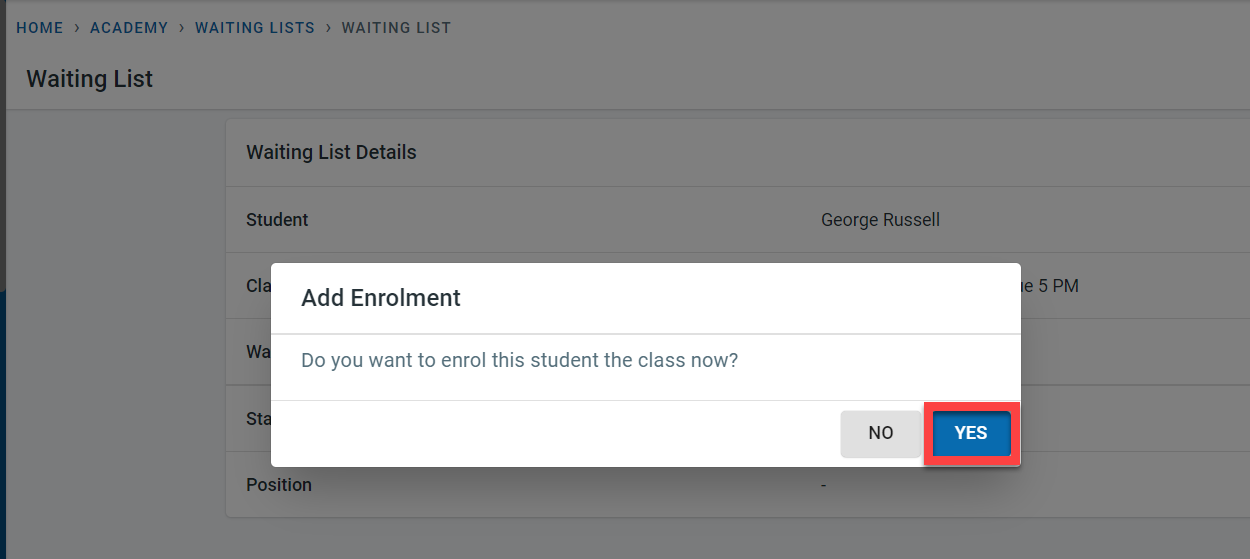Confirm enrolment with the YES button

[970, 433]
